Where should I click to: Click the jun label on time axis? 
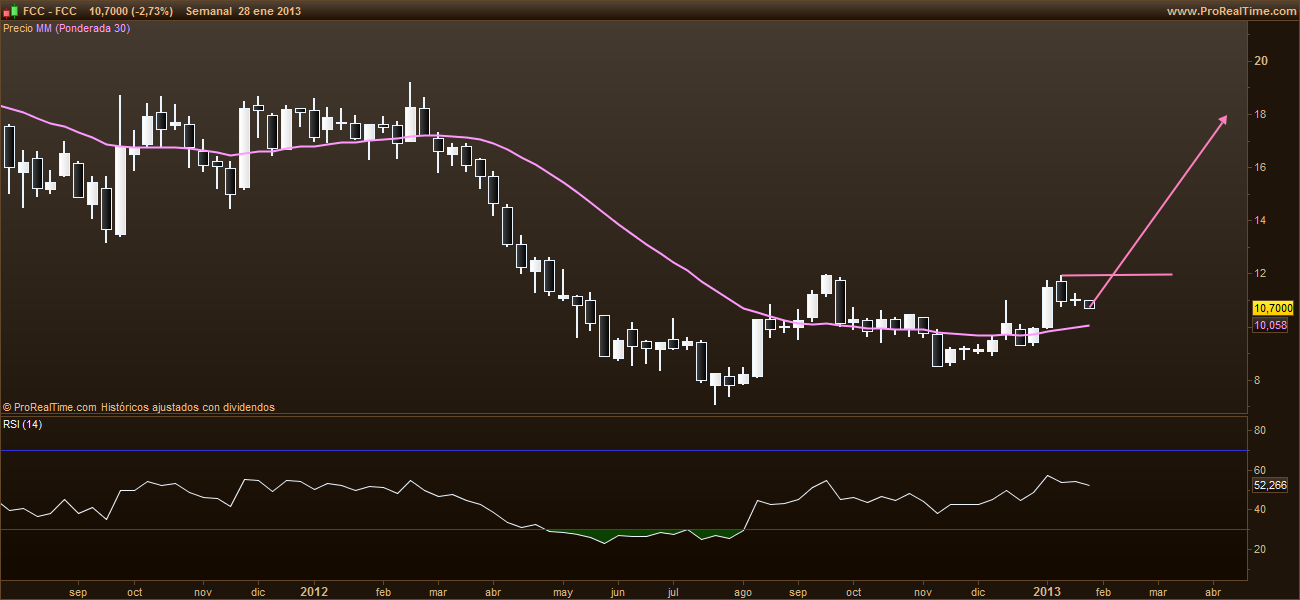617,591
